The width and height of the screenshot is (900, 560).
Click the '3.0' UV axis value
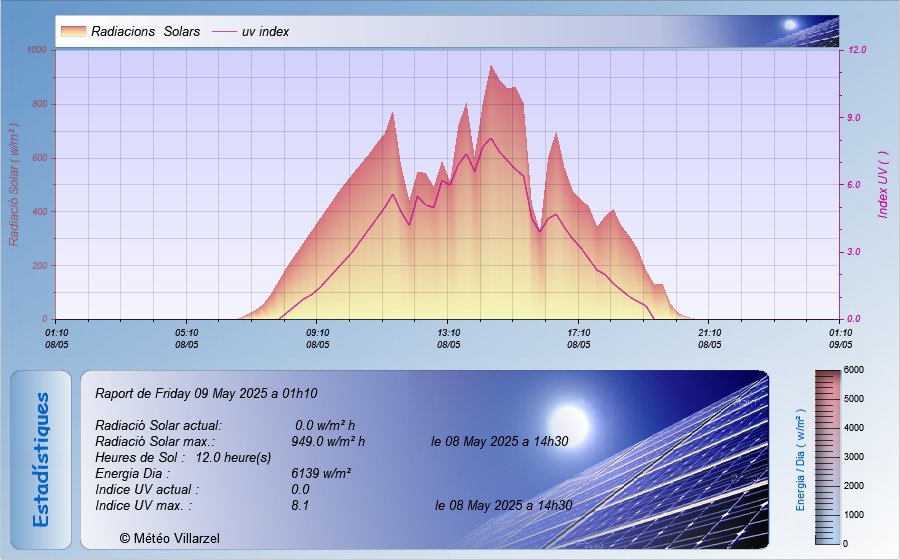pos(854,252)
